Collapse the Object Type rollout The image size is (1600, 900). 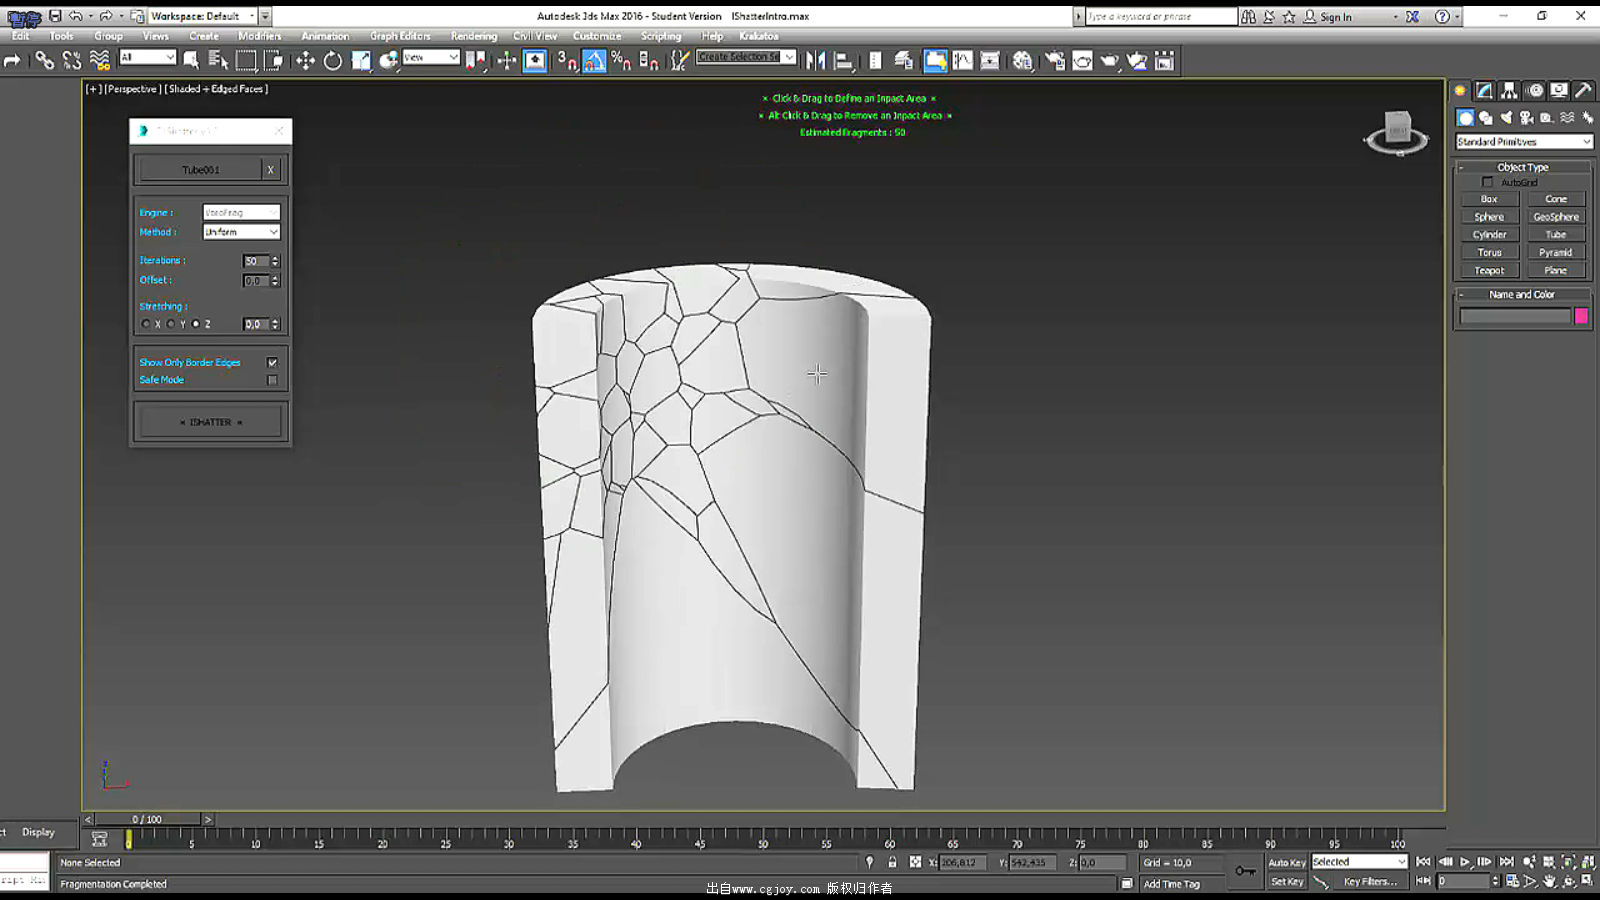tap(1522, 167)
